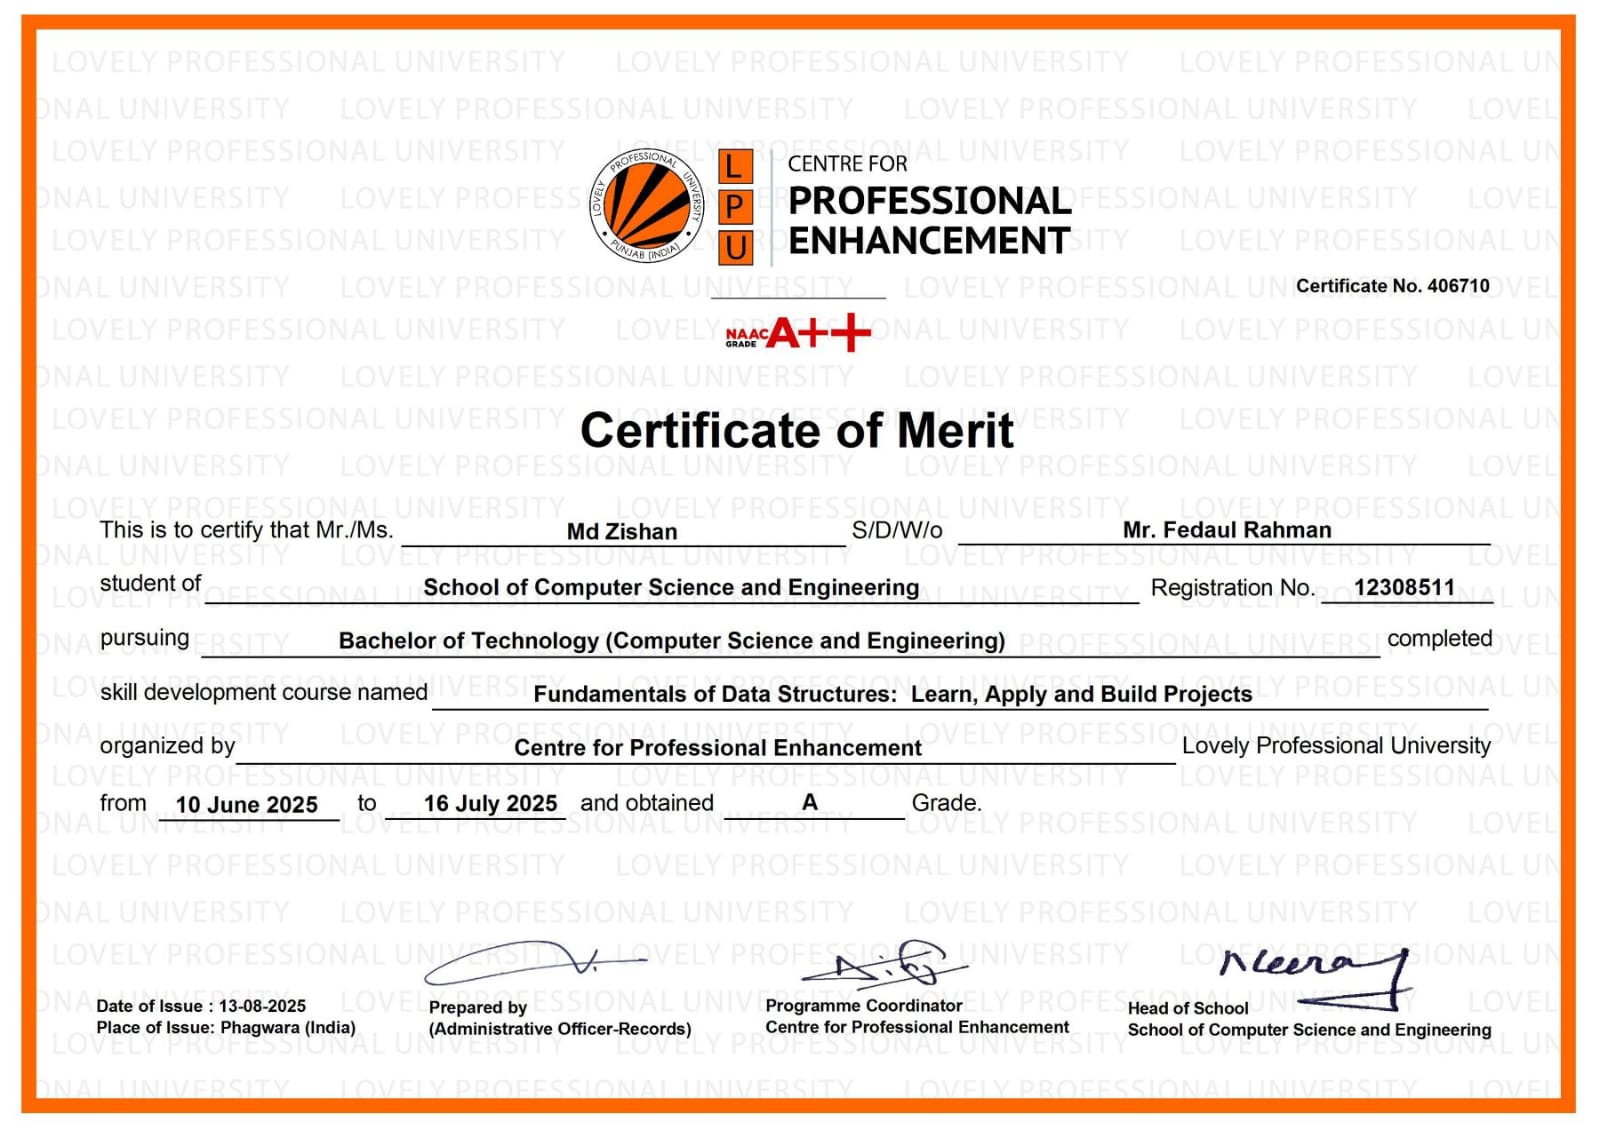Click the end date '16 July 2025'
Image resolution: width=1600 pixels, height=1130 pixels.
(x=490, y=804)
